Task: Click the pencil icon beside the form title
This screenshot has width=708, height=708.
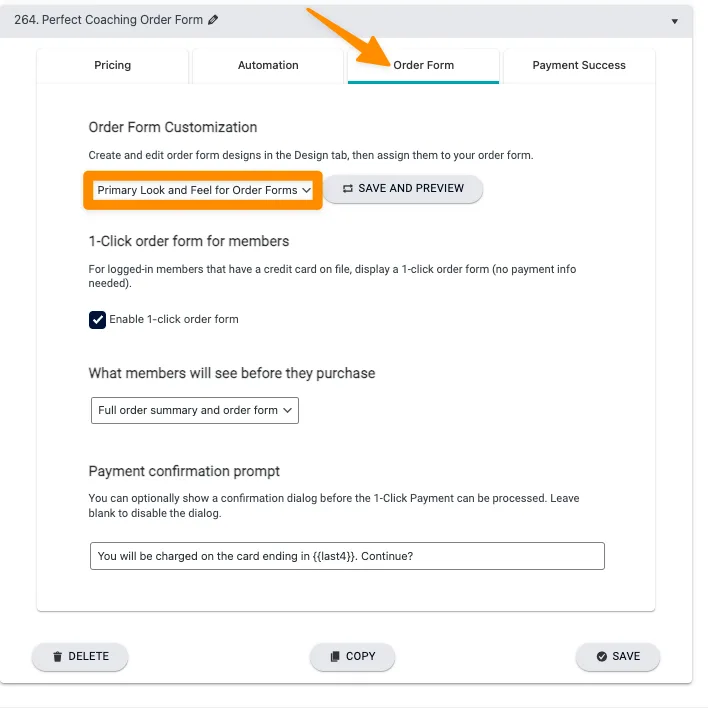Action: (x=213, y=20)
